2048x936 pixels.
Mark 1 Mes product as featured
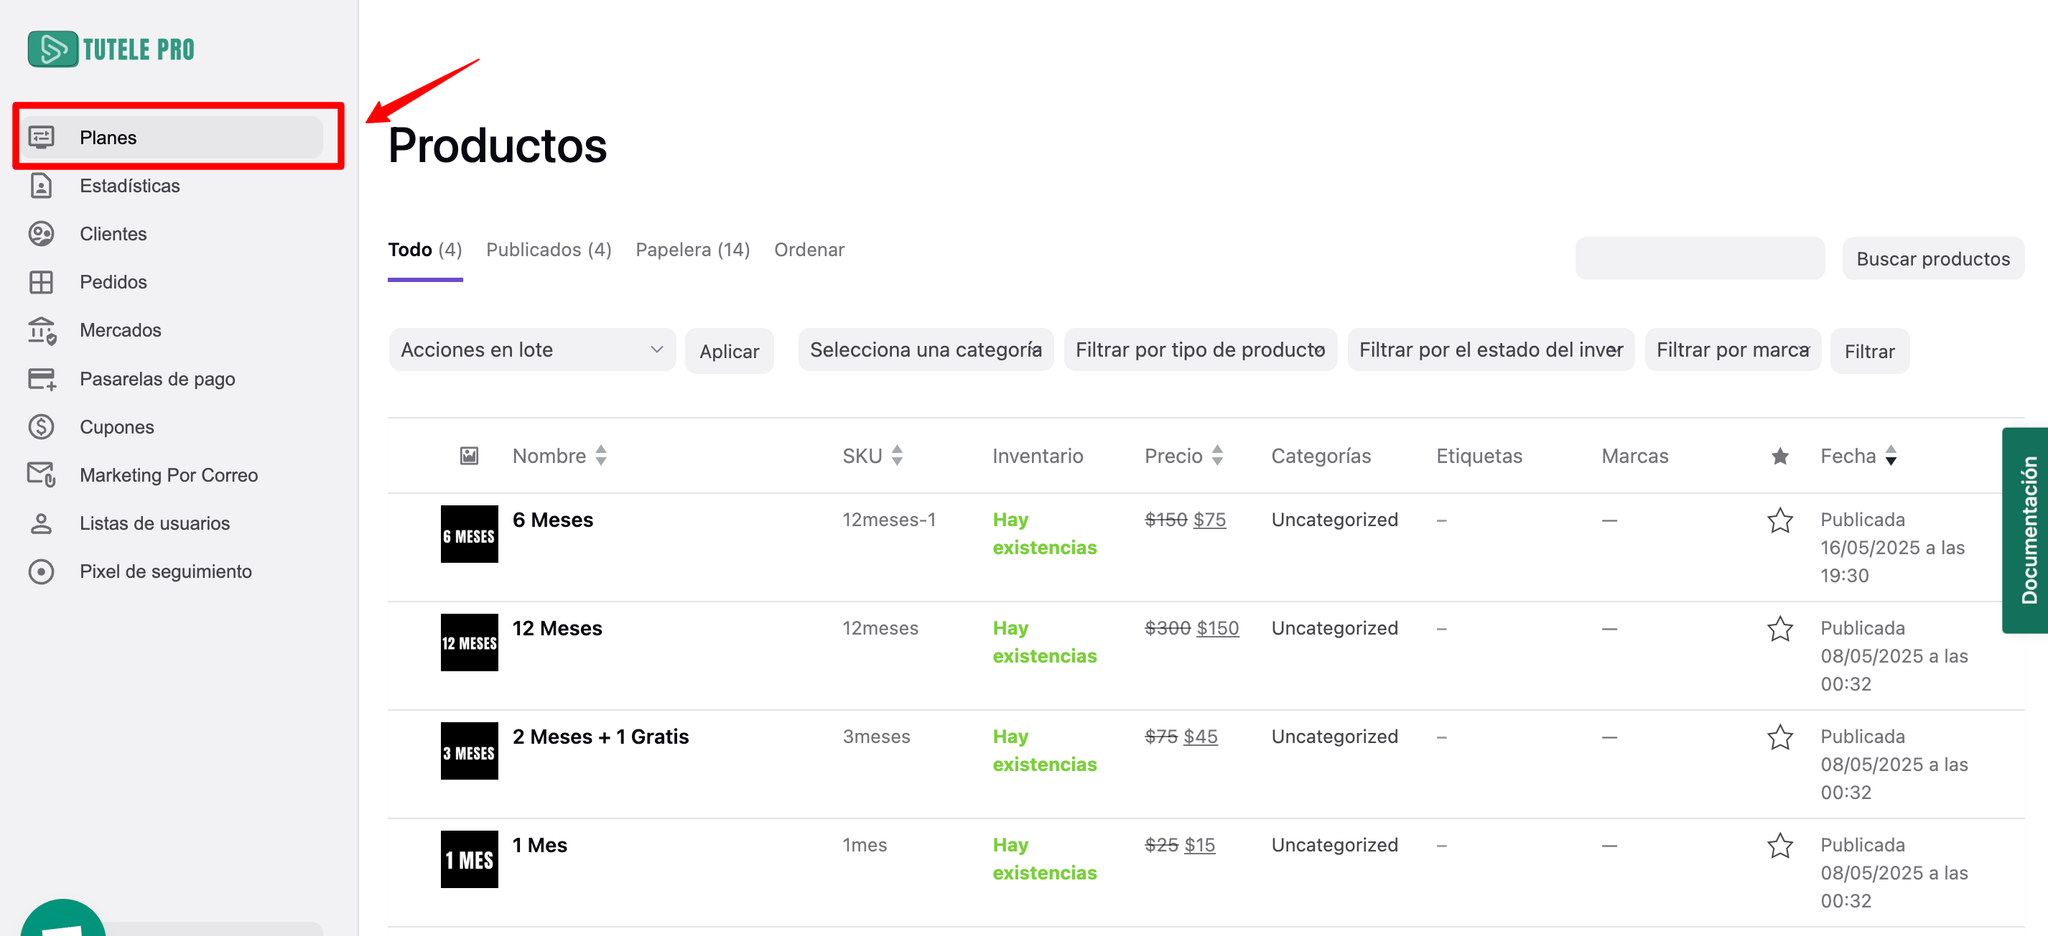(x=1780, y=846)
